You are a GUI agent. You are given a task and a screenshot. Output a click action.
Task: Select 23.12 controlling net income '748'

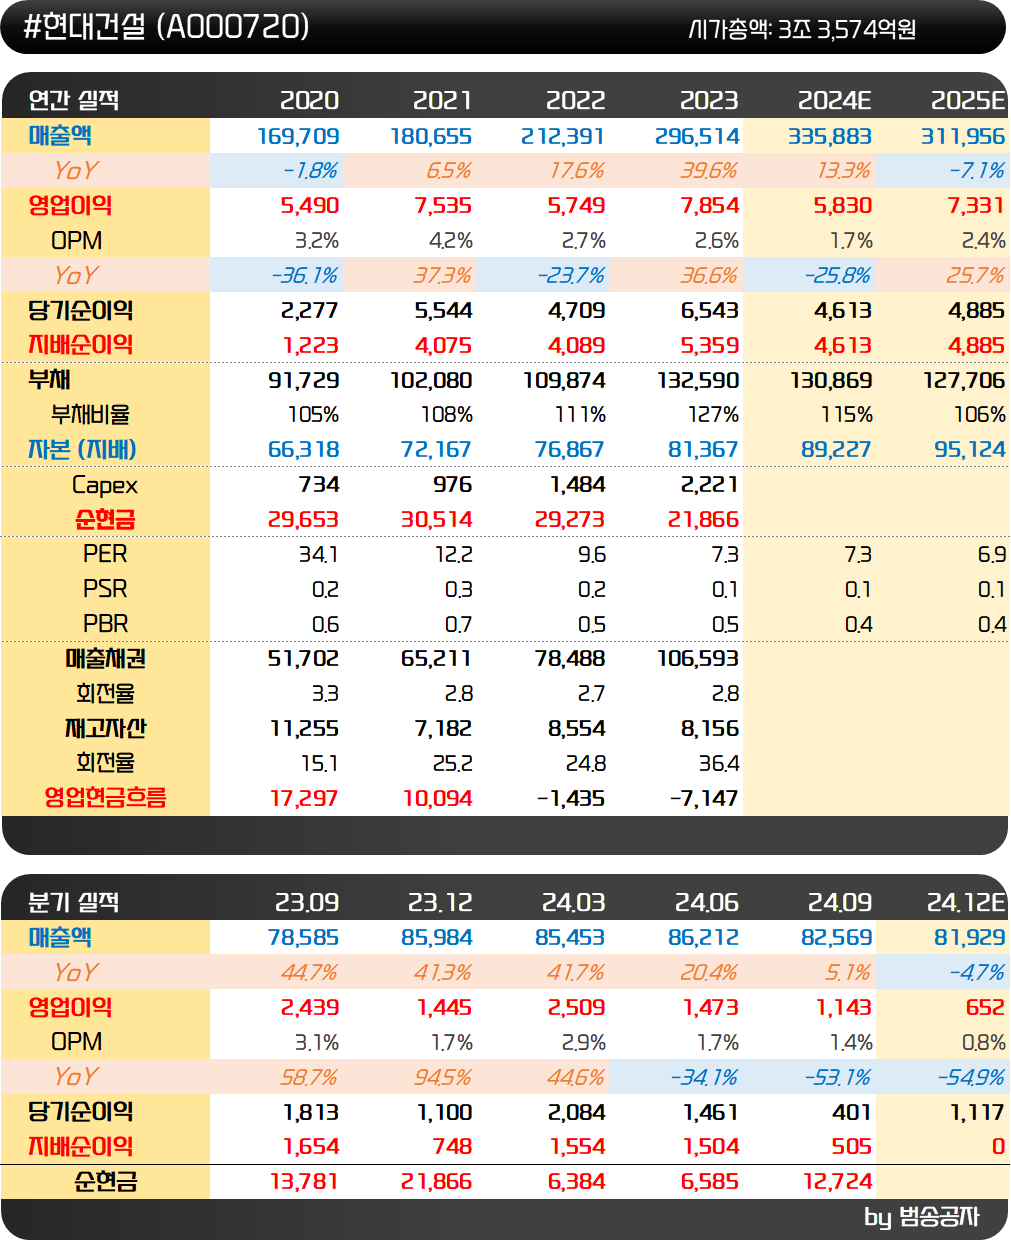(x=454, y=1146)
